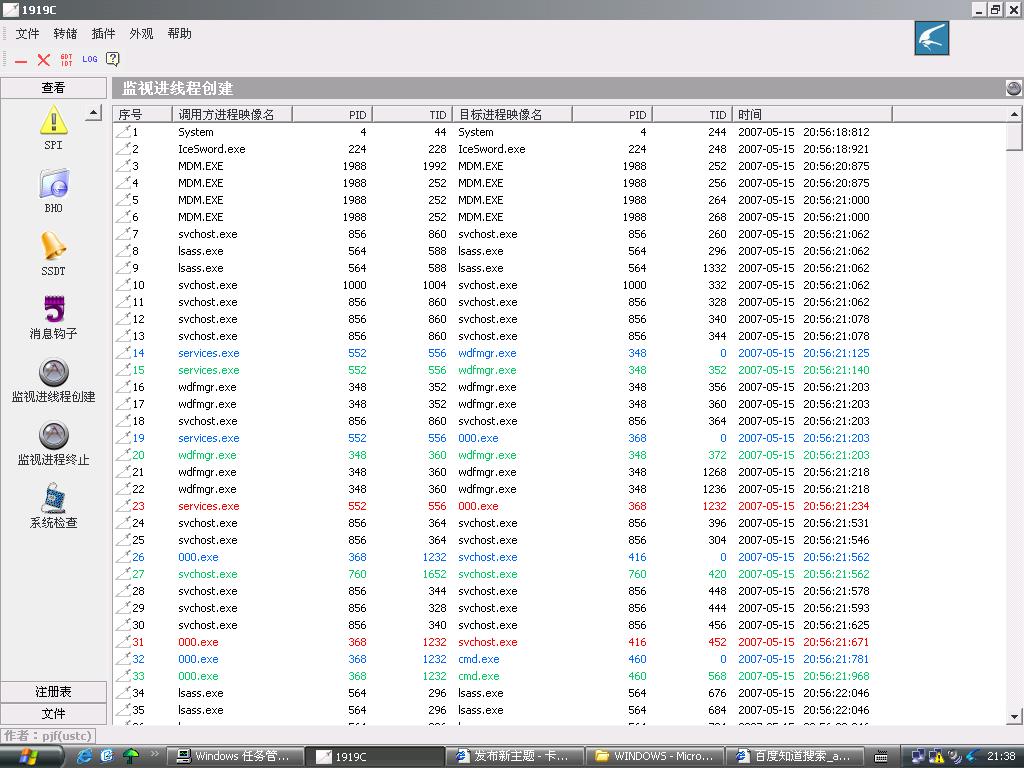Select the BHO sidebar icon
Image resolution: width=1024 pixels, height=768 pixels.
click(53, 186)
